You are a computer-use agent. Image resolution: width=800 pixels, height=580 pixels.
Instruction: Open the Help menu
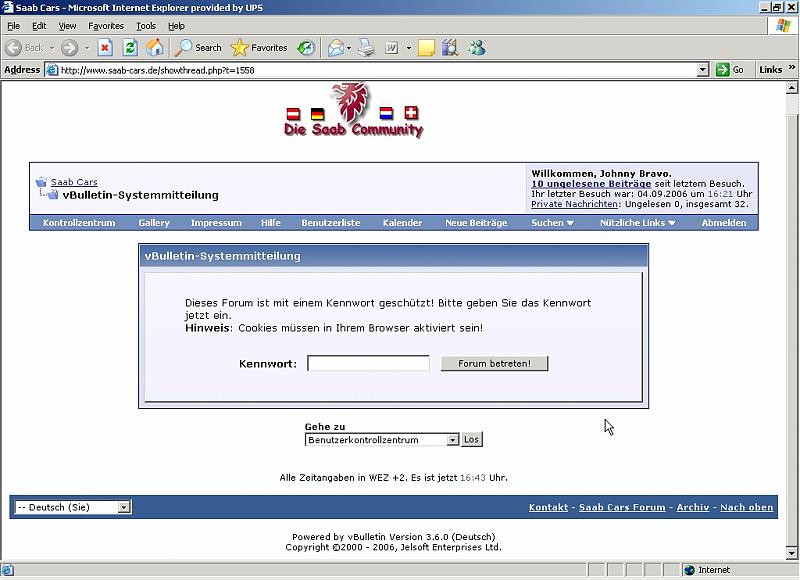(177, 26)
